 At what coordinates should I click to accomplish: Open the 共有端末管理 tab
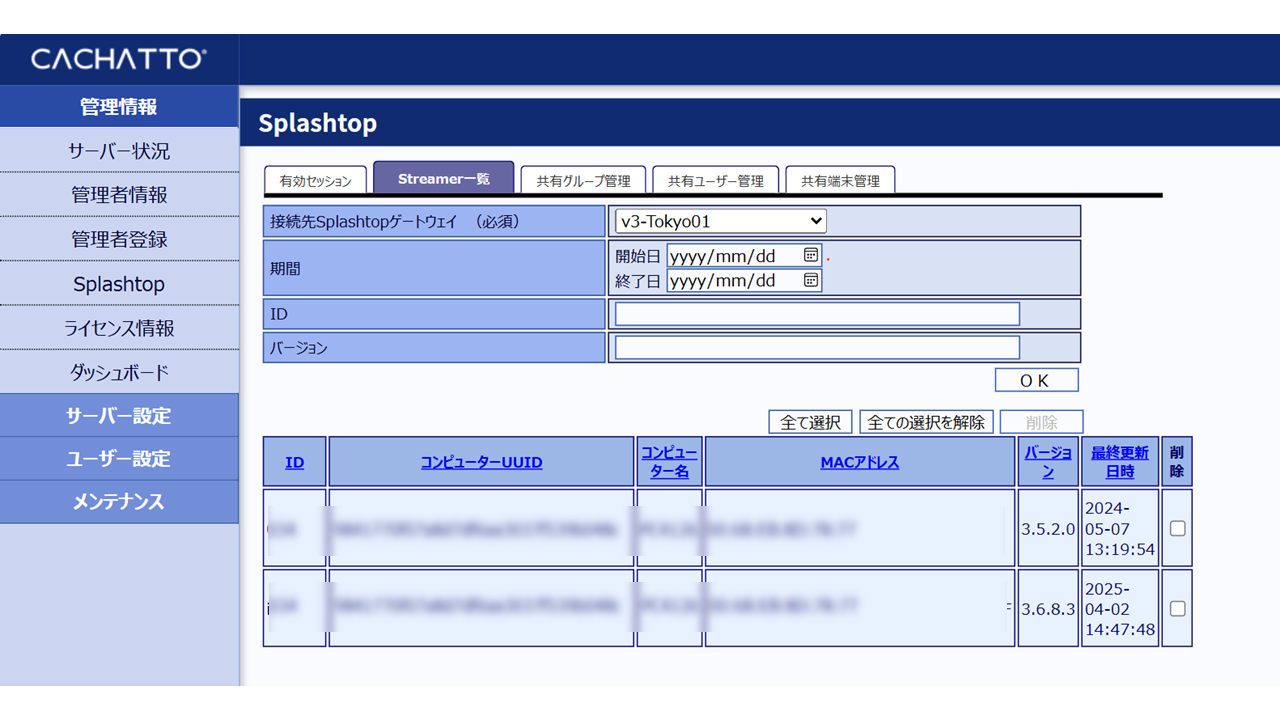click(840, 181)
